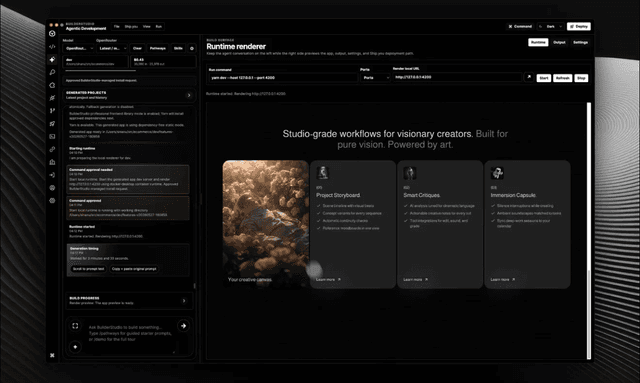Click the tools icon at the bottom of the sidebar

click(52, 355)
